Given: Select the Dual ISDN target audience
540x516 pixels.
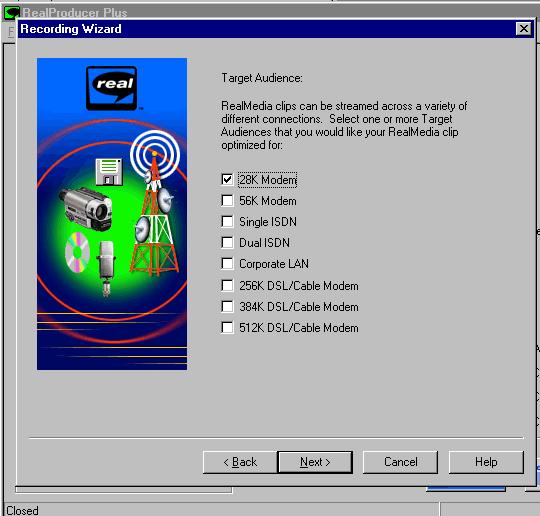Looking at the screenshot, I should 227,242.
